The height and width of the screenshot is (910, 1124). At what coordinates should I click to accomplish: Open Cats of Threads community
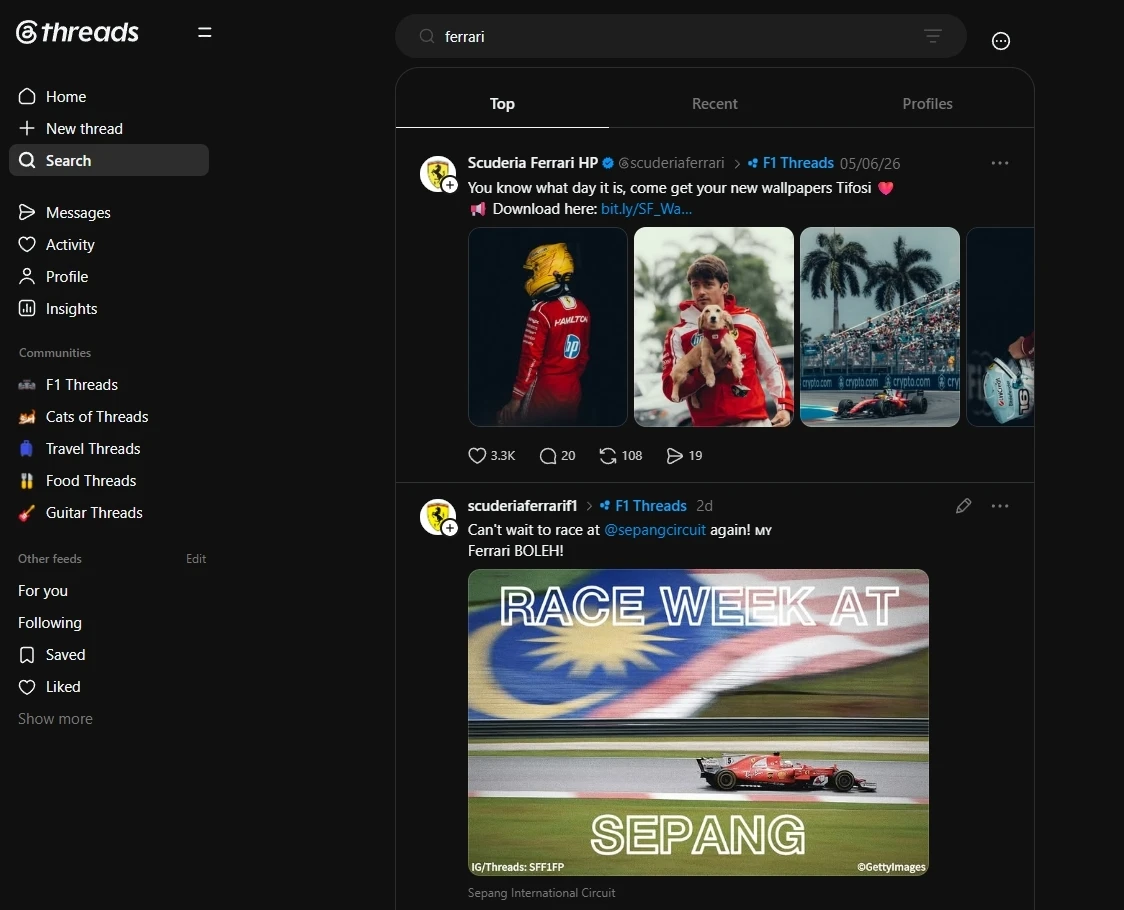[109, 417]
